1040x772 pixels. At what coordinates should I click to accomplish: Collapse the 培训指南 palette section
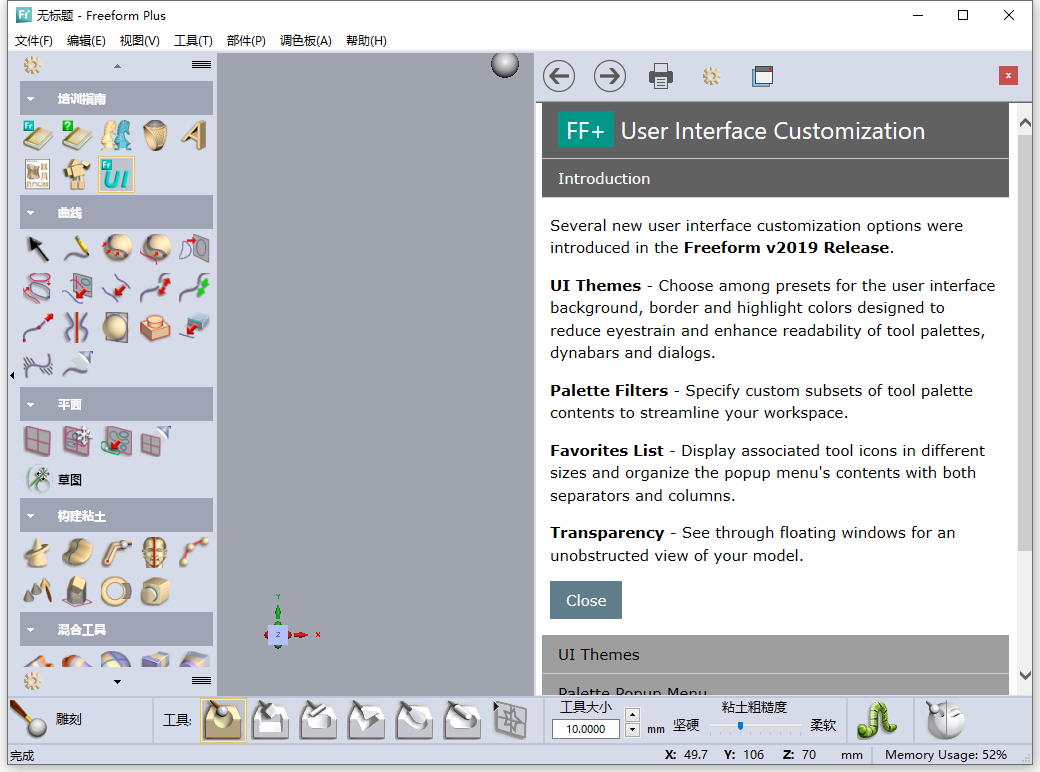31,99
